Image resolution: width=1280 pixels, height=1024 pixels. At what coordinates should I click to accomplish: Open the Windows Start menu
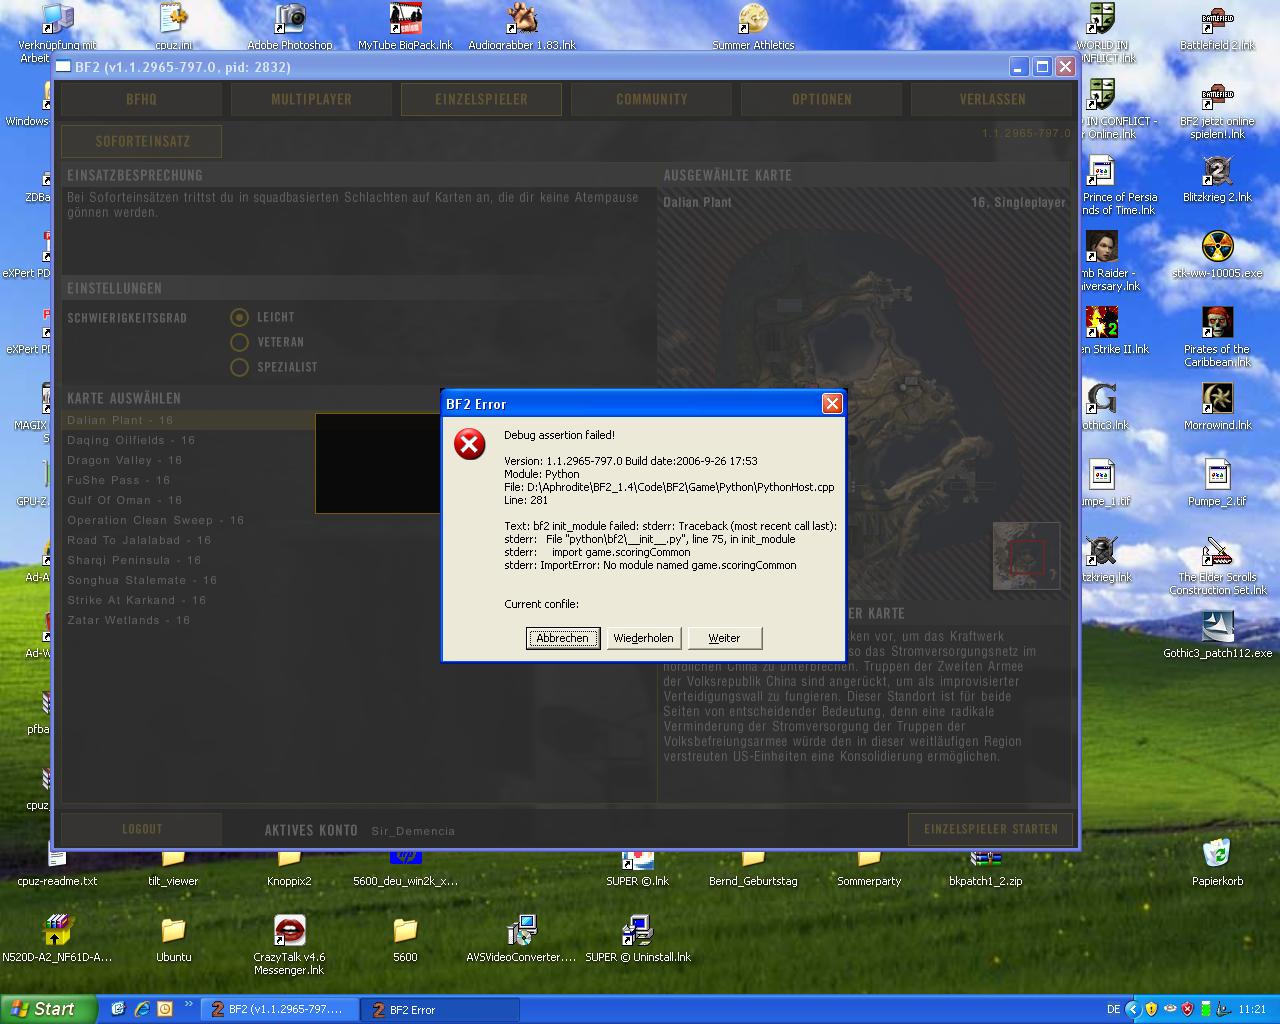[x=49, y=1009]
